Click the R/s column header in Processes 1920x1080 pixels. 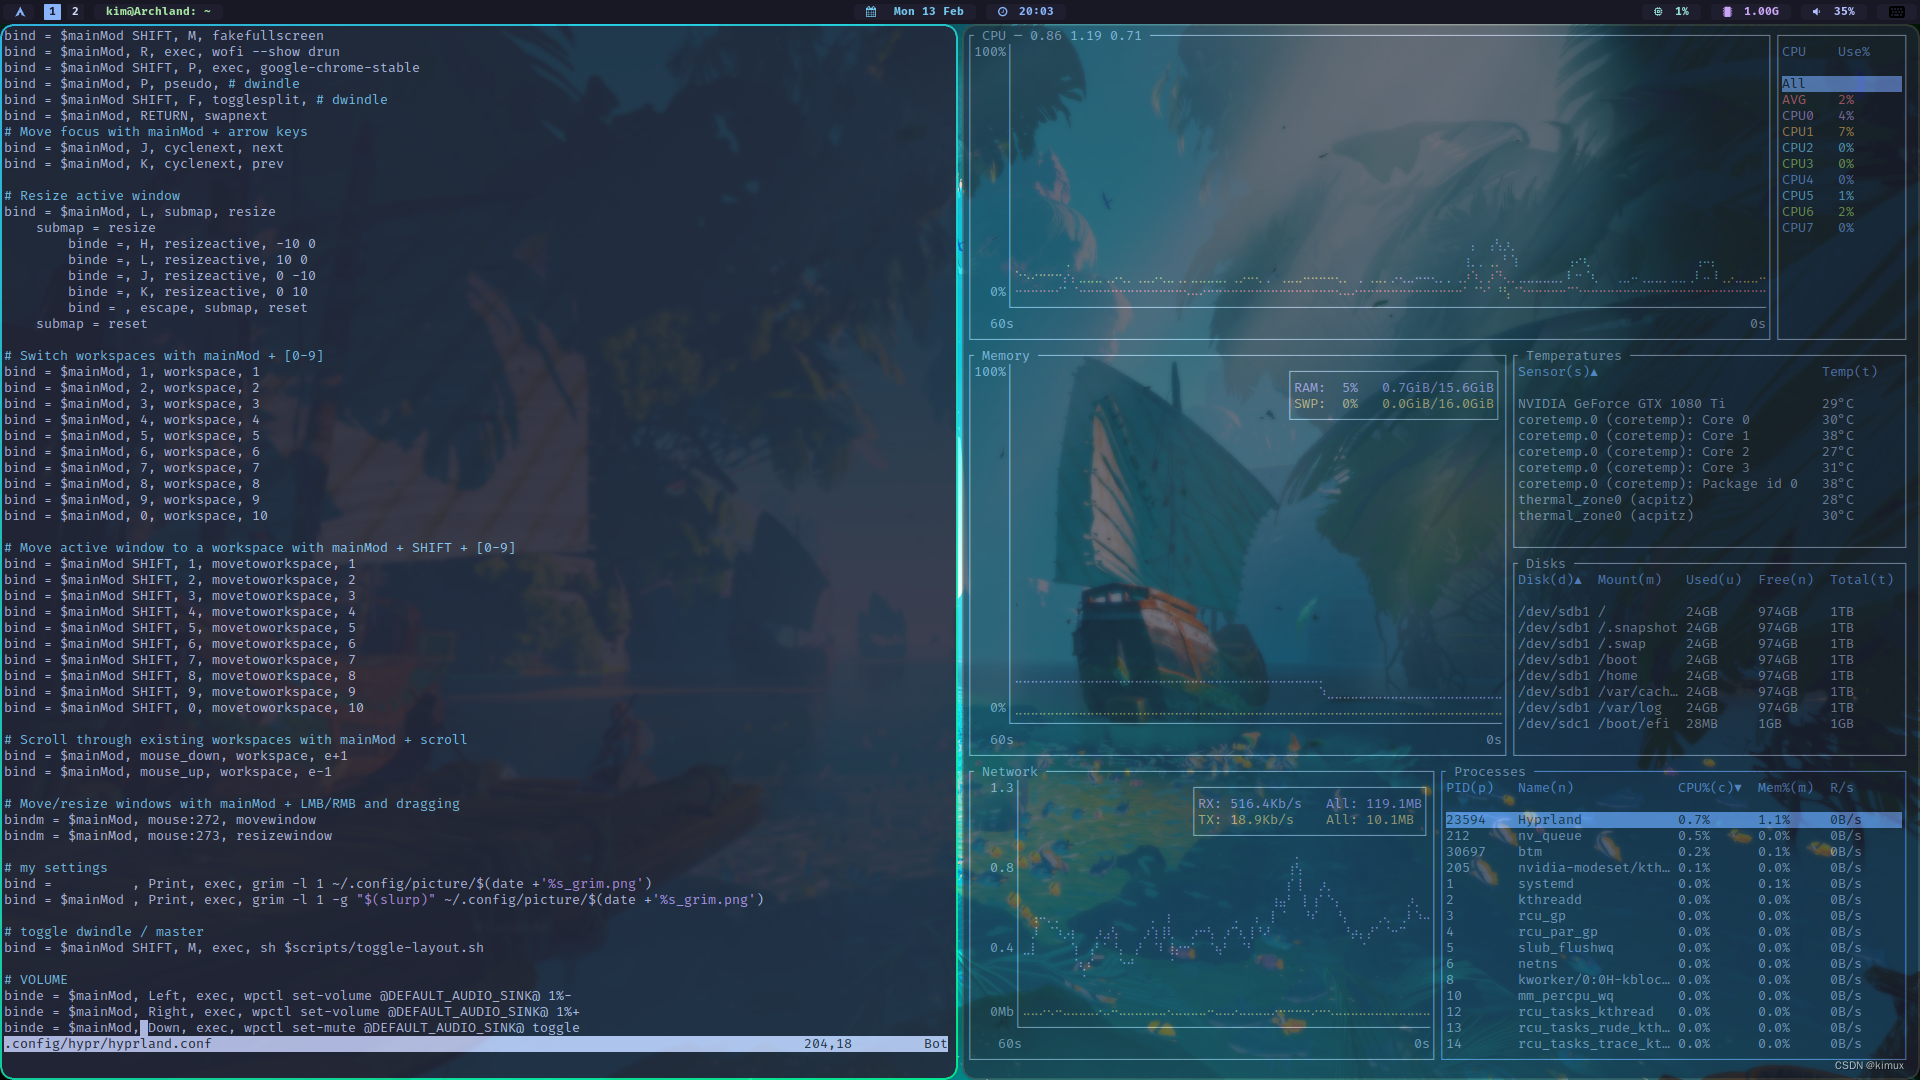[1841, 788]
